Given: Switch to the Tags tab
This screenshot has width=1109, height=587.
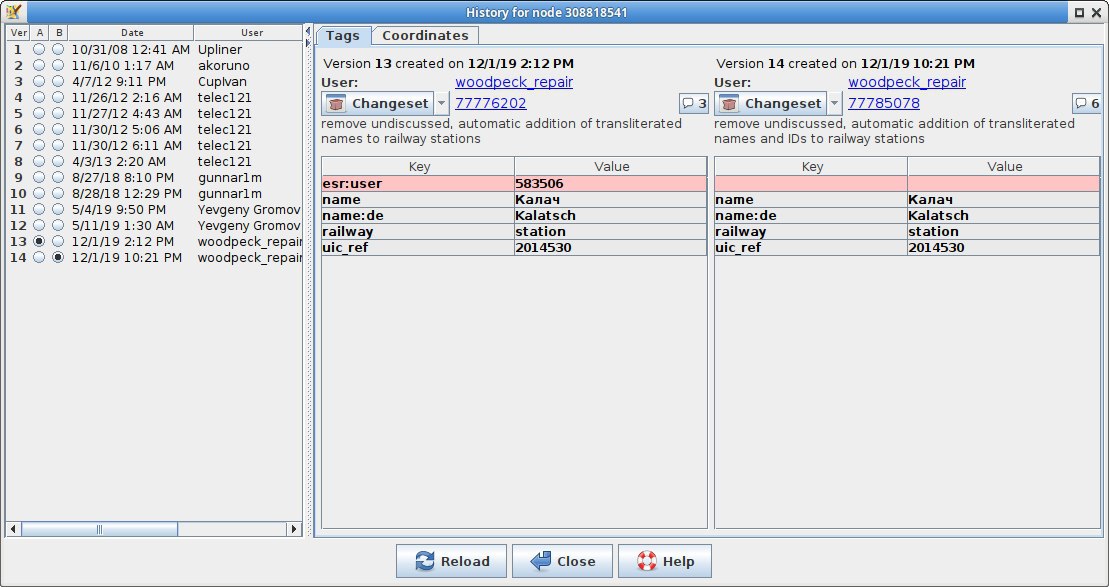Looking at the screenshot, I should (x=343, y=35).
